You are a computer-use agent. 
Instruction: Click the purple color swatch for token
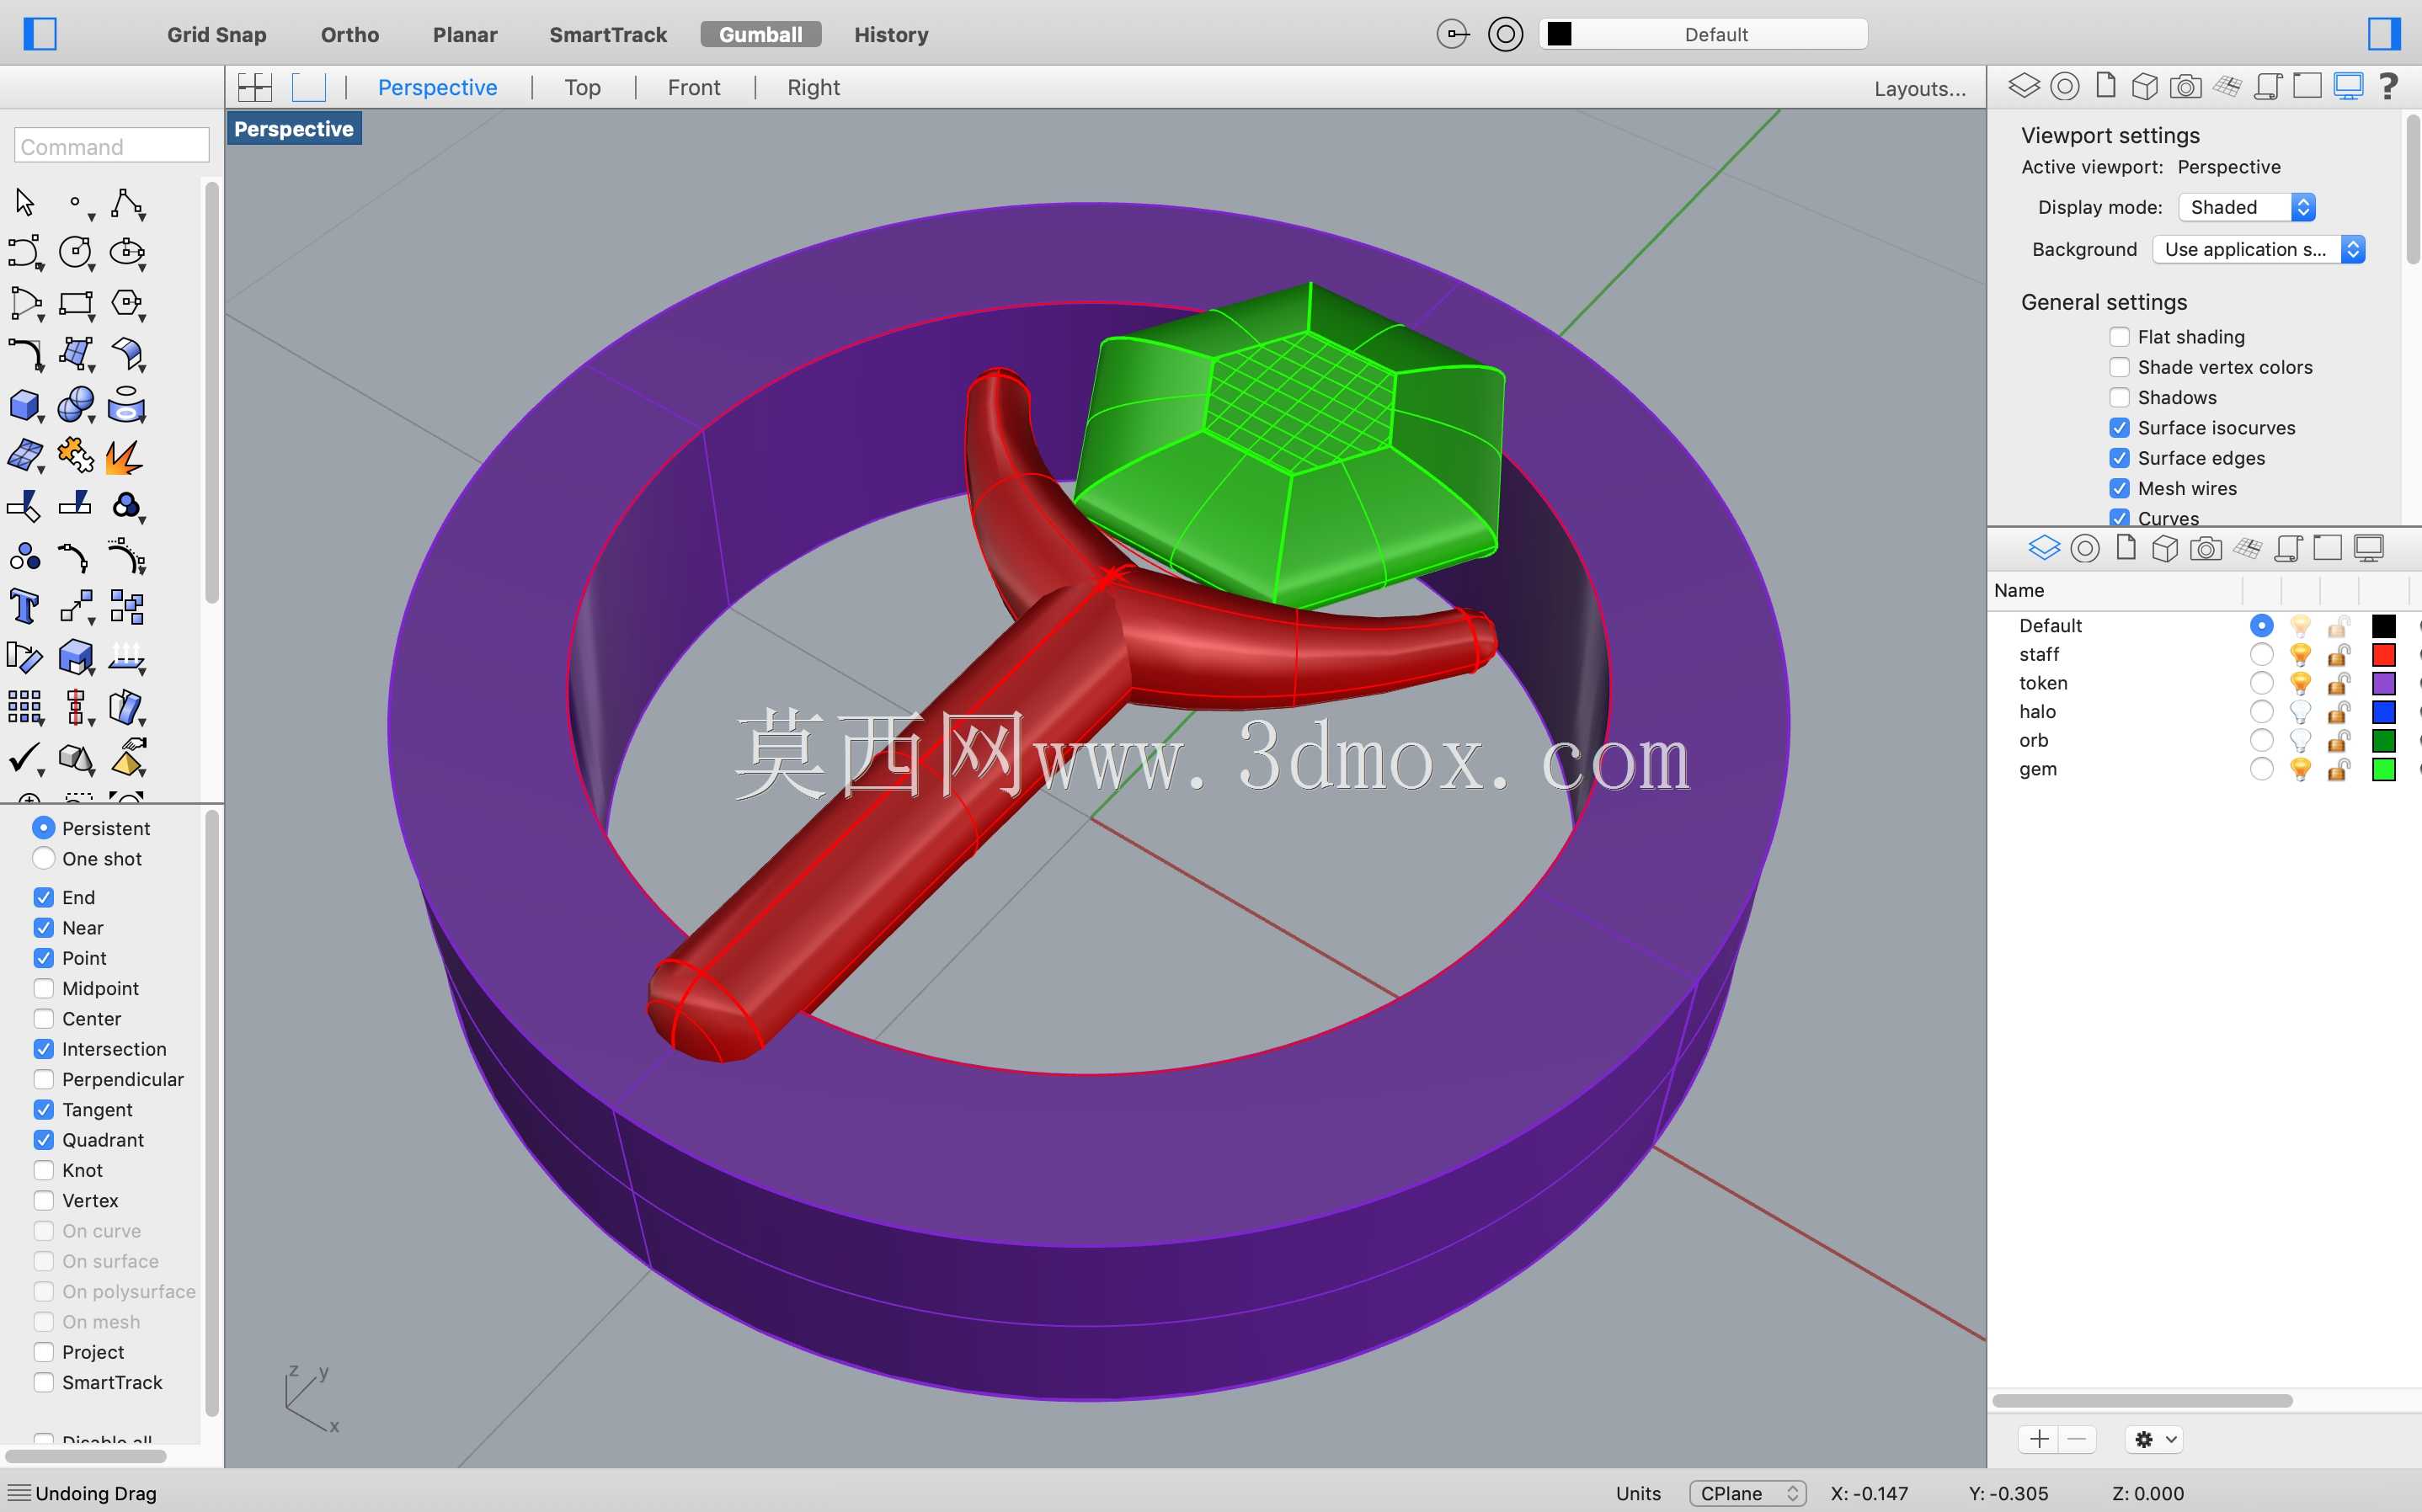coord(2384,683)
